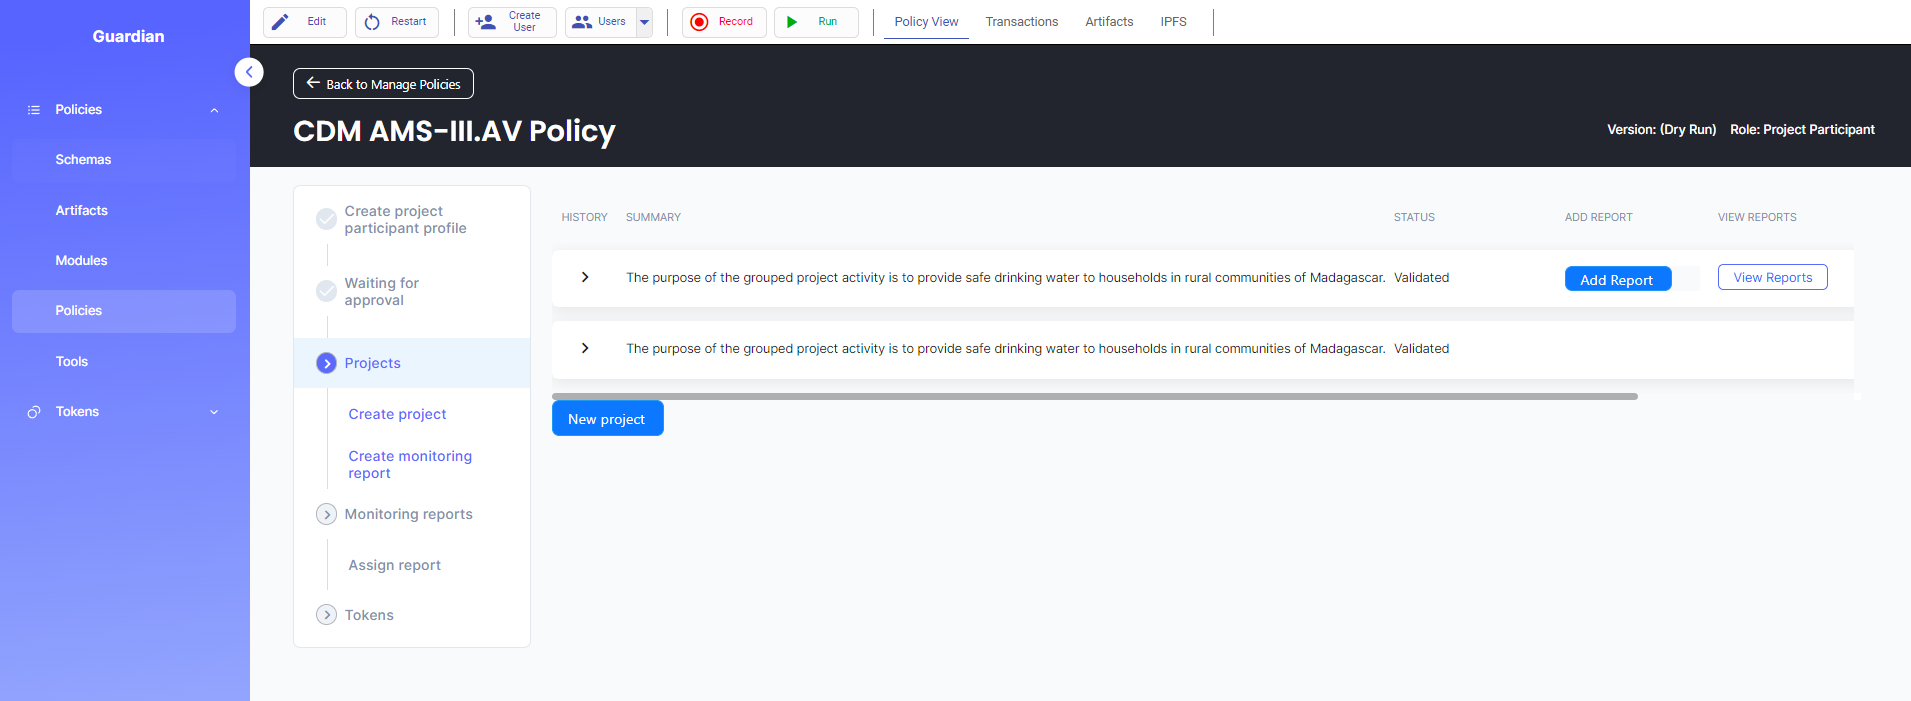Viewport: 1911px width, 701px height.
Task: Click the New project button
Action: tap(607, 419)
